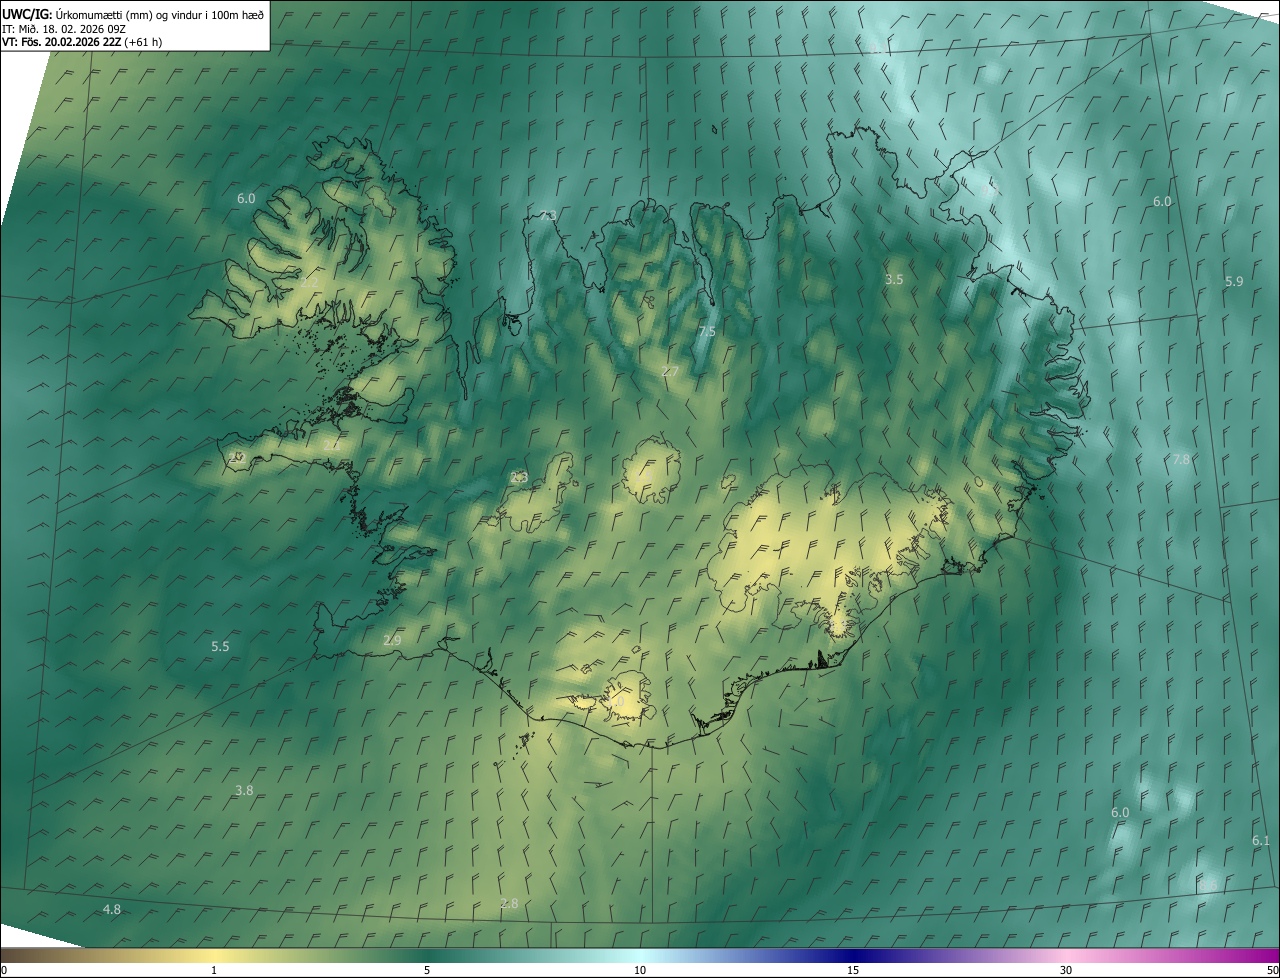The height and width of the screenshot is (978, 1280).
Task: Click the initialization time "IT: Mið. 18. 02. 2026 09Z"
Action: [x=64, y=29]
